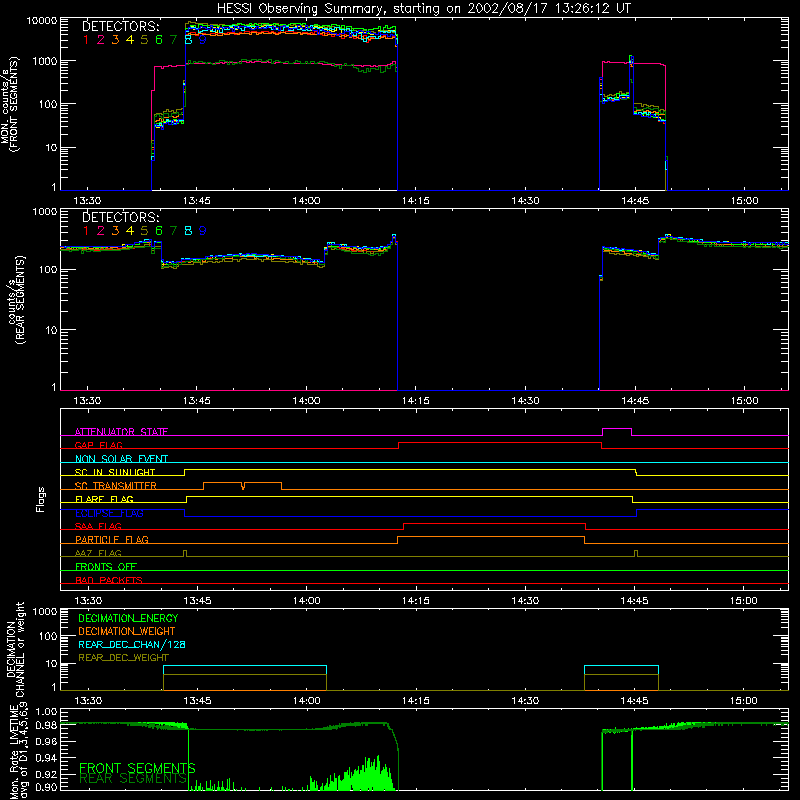
Task: Select detector 6 legend number in front segments plot
Action: click(159, 40)
